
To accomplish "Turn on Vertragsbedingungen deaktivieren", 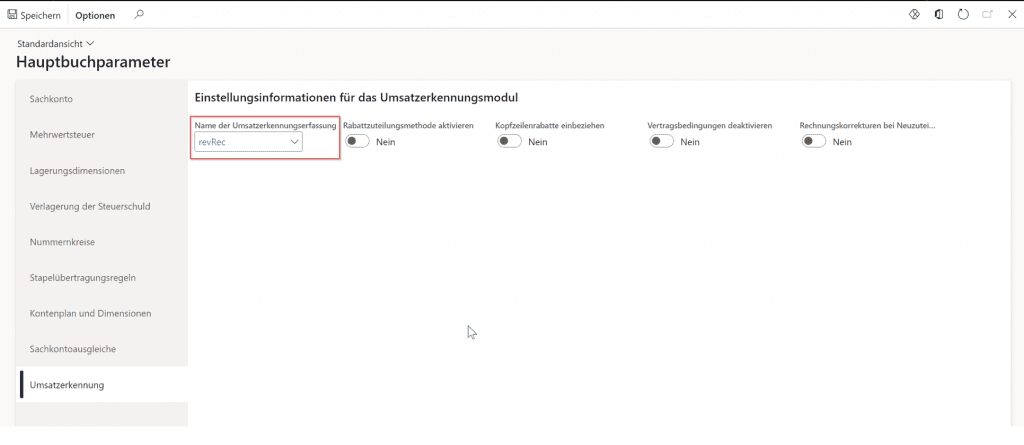I will (661, 142).
